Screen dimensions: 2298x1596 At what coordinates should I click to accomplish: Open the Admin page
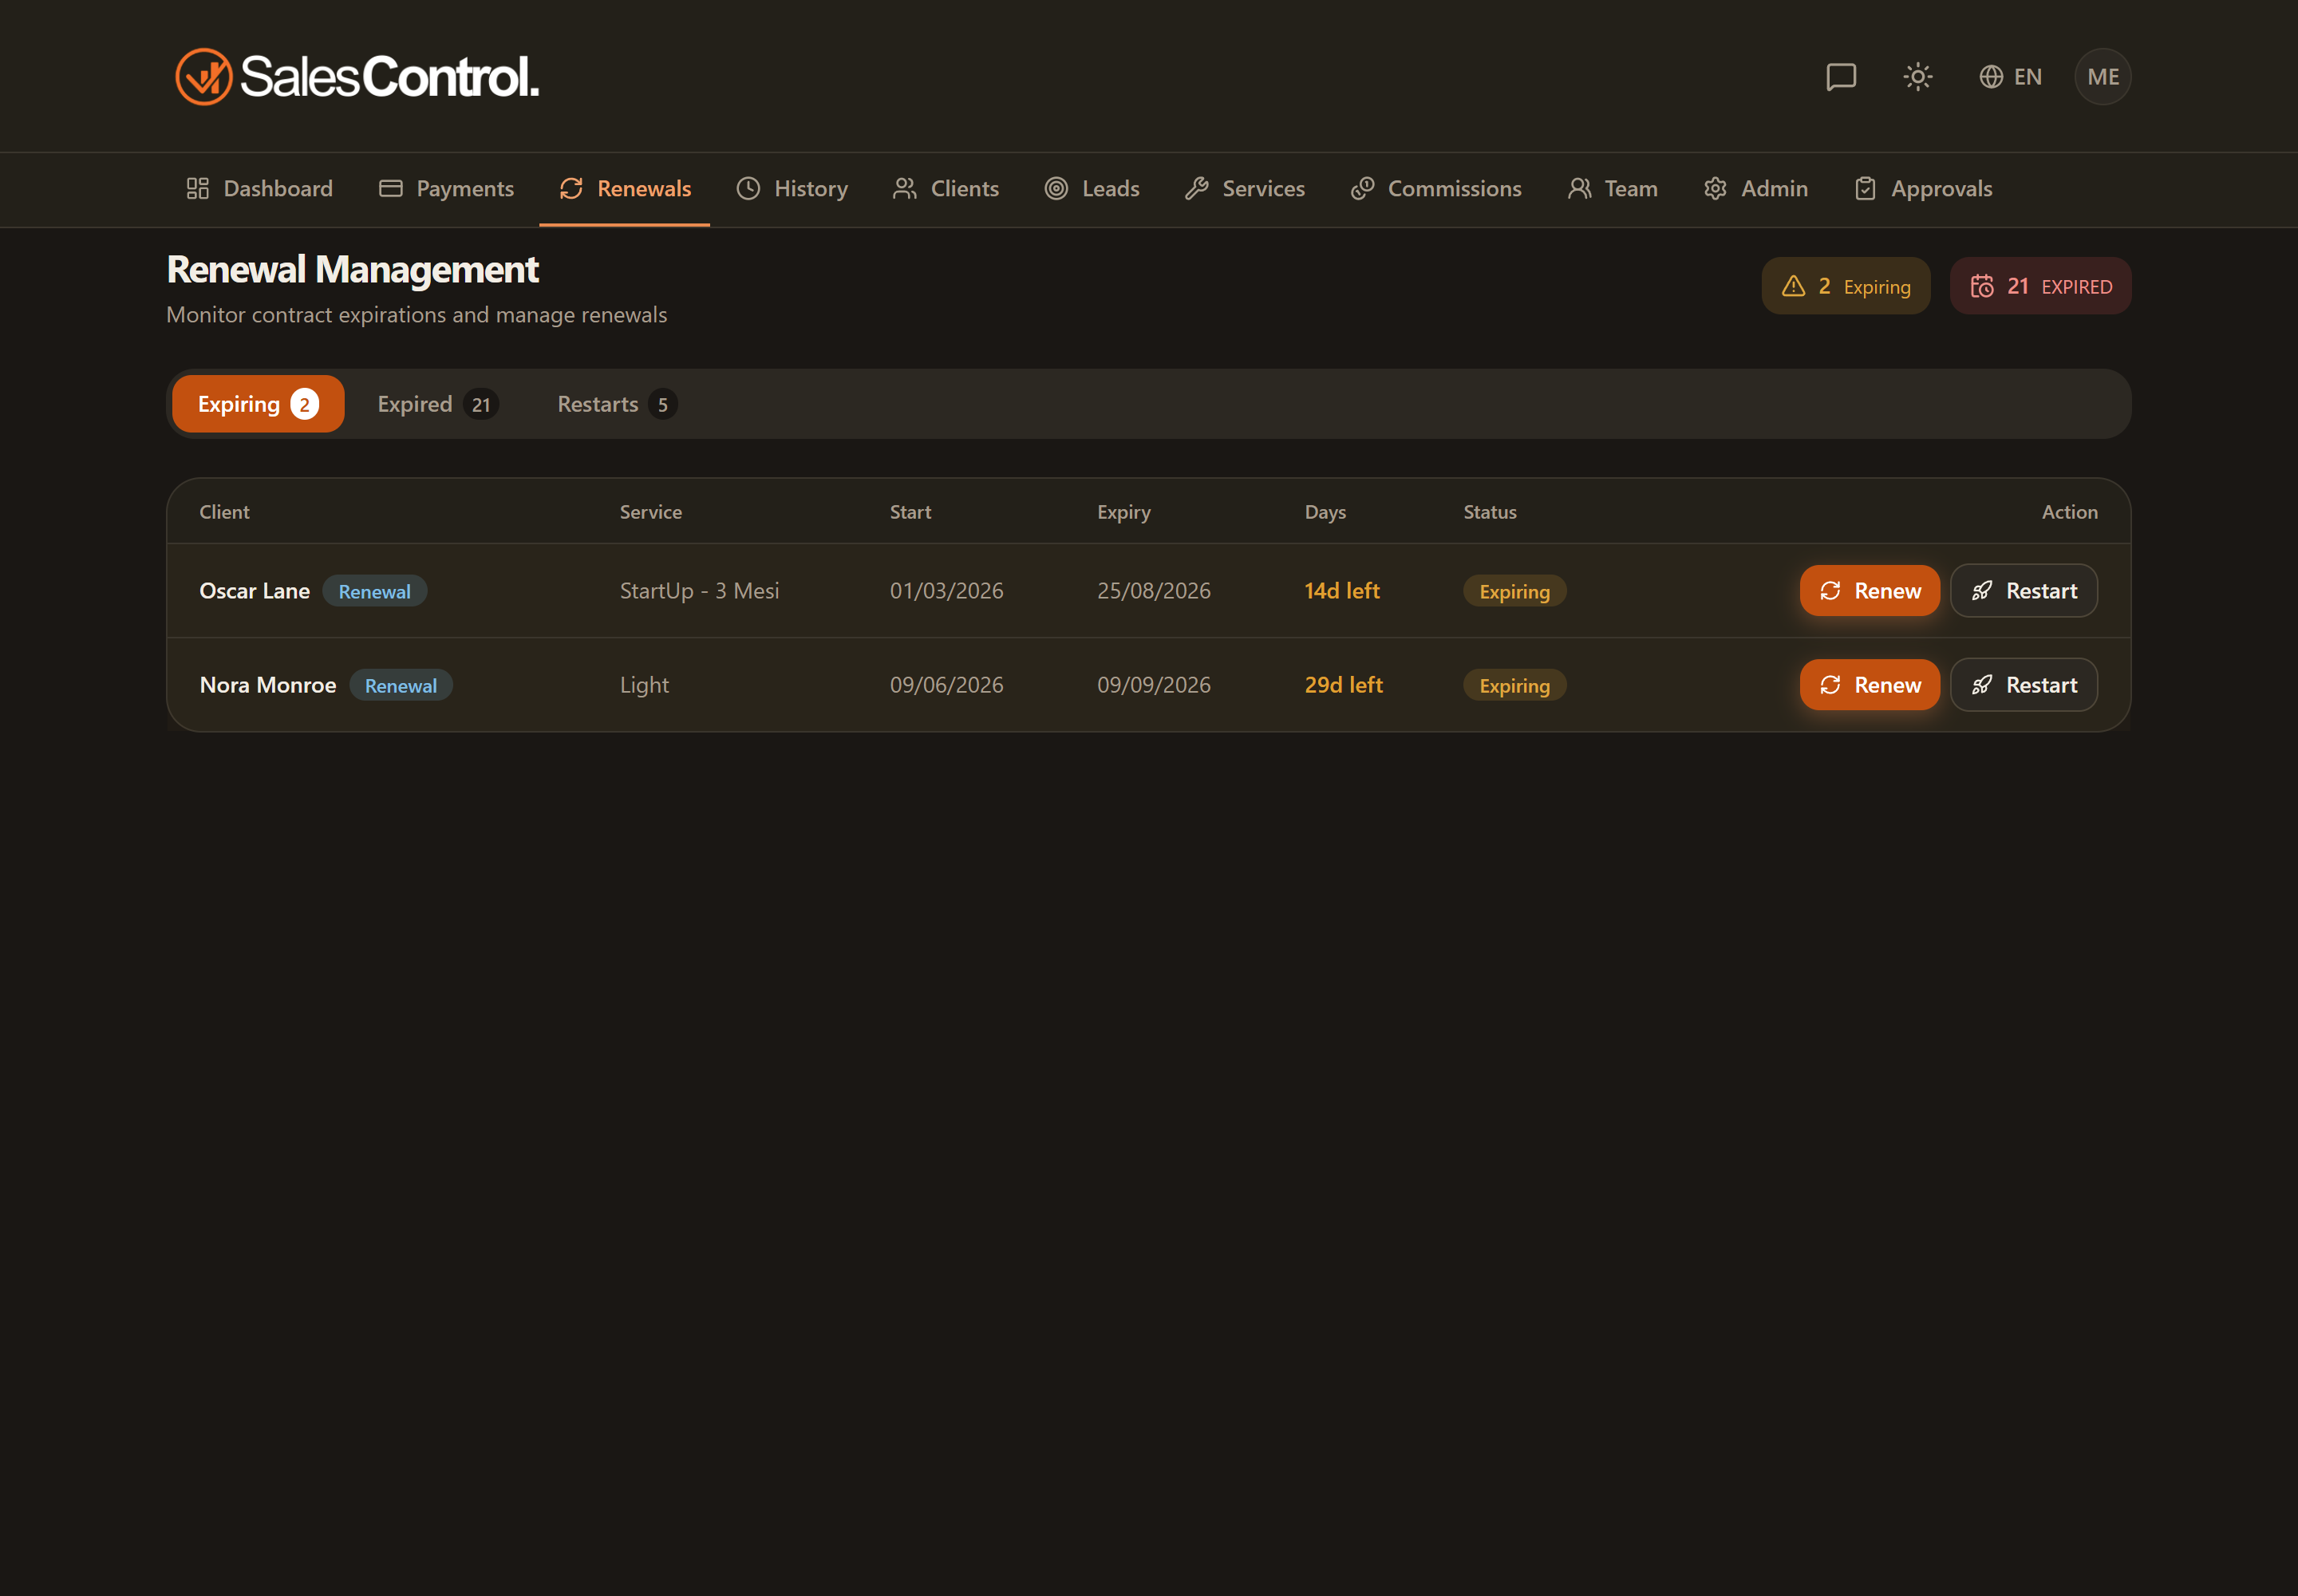point(1755,189)
